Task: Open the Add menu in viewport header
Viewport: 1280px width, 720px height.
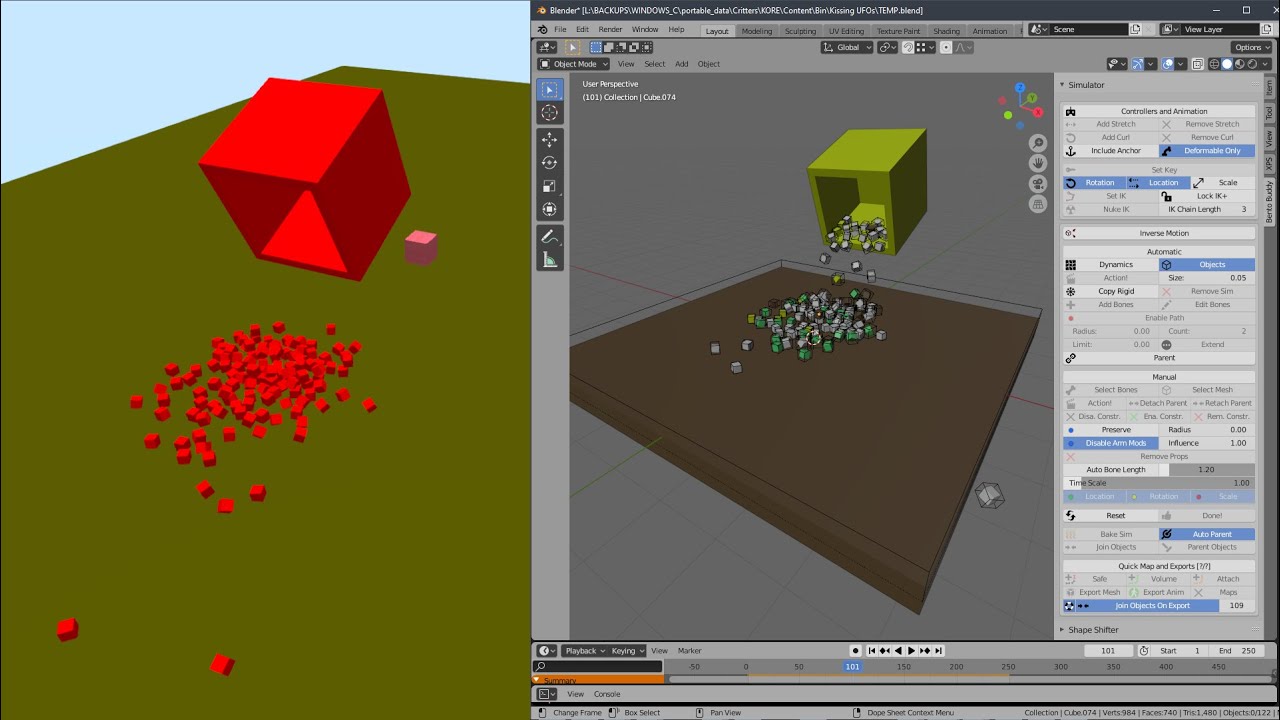Action: coord(681,64)
